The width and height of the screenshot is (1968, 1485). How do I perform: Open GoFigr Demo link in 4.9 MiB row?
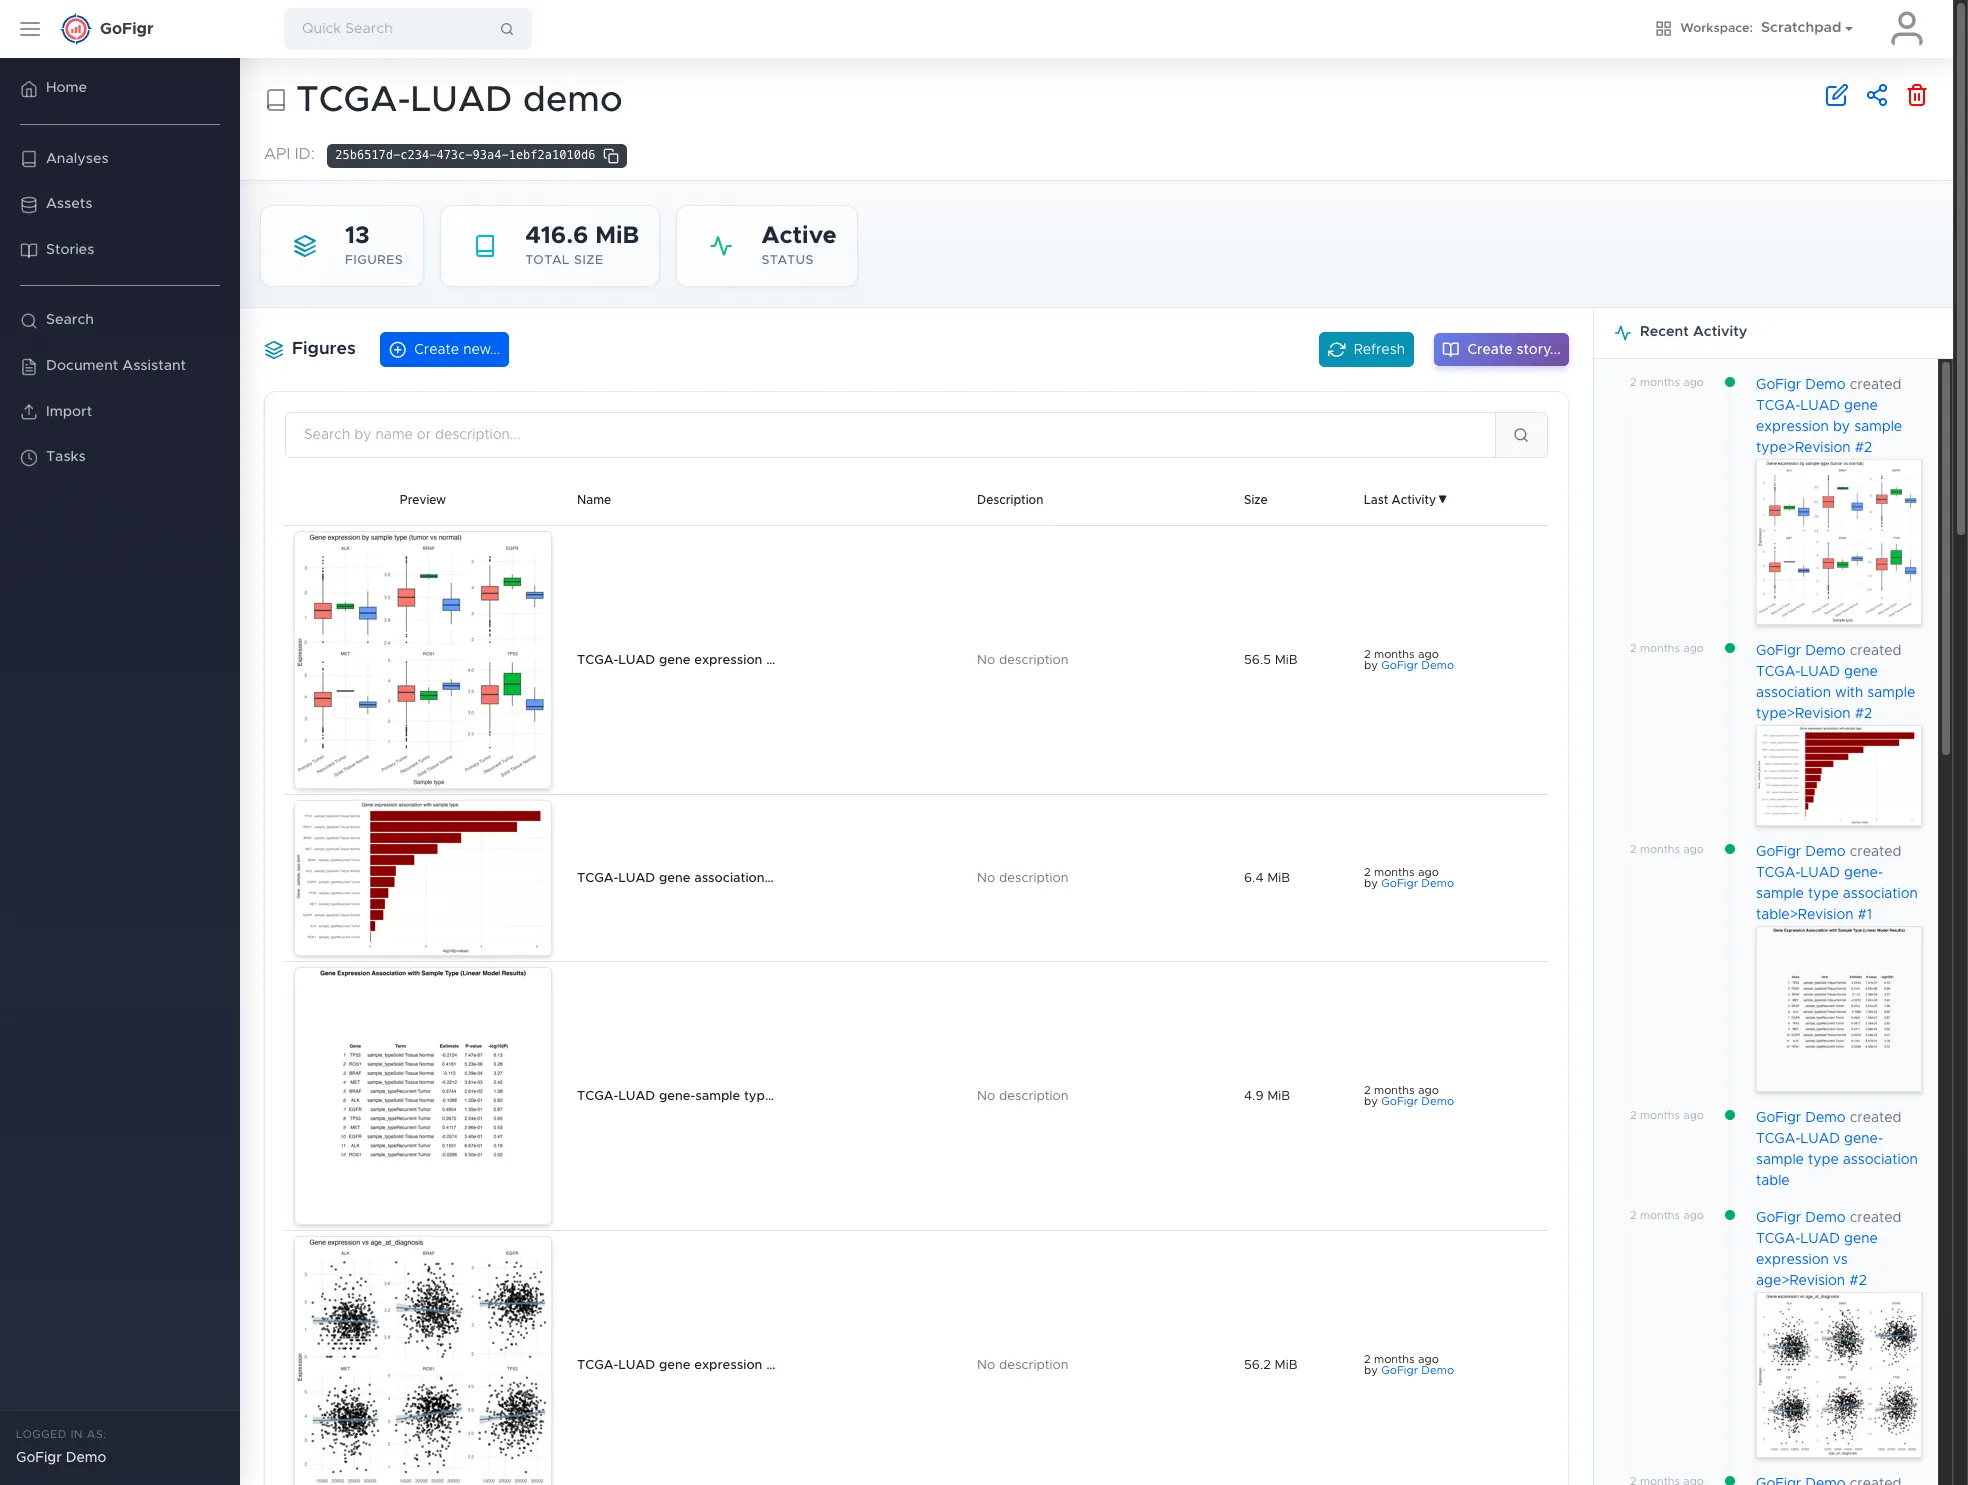tap(1417, 1102)
